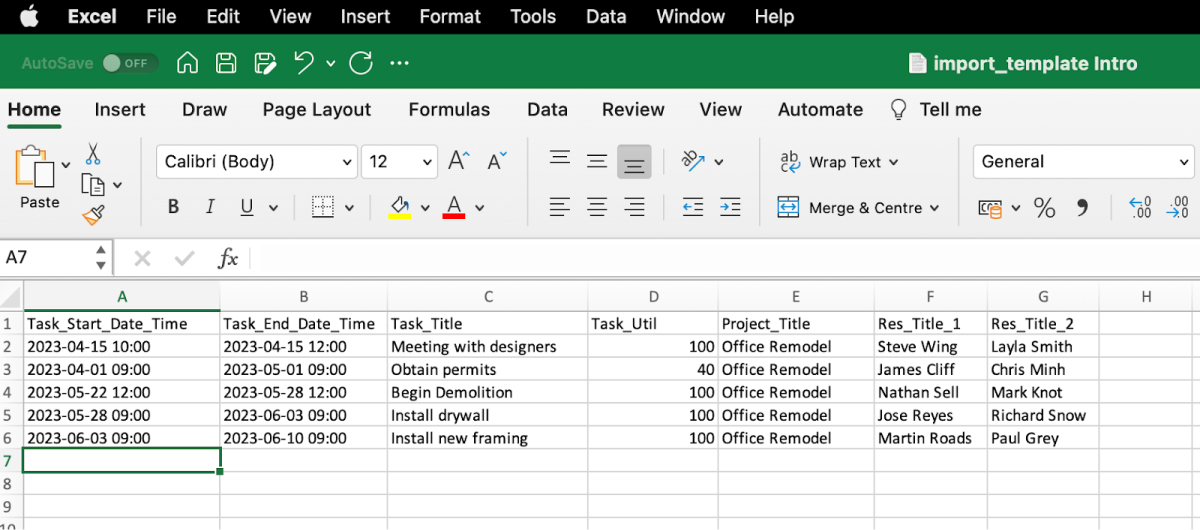Apply yellow fill colour

(x=400, y=208)
